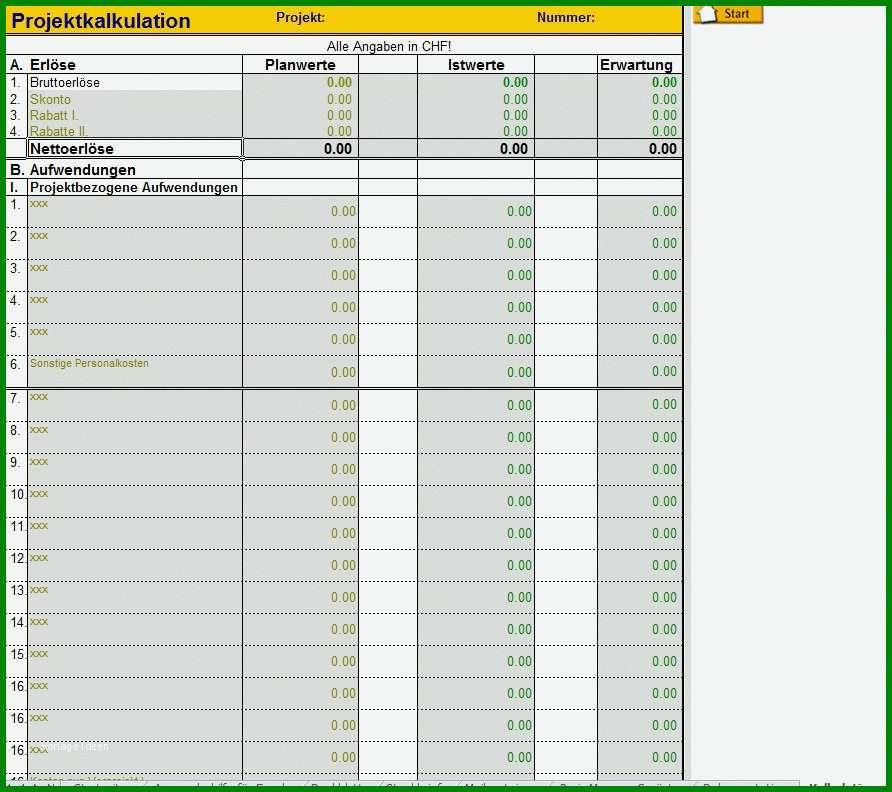Click Skonto Planwerte value 0.00
The image size is (892, 792).
point(339,100)
